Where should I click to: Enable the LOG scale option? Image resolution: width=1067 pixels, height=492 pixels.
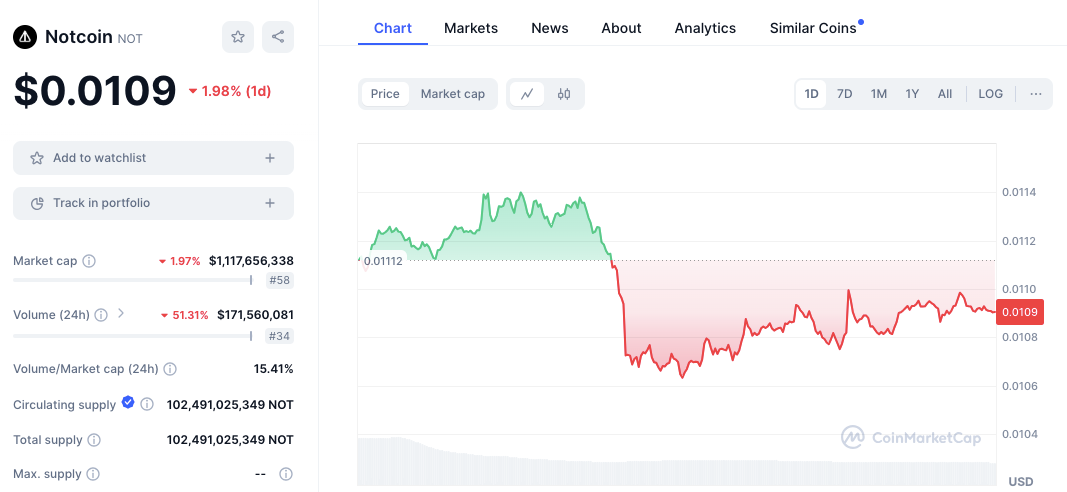pos(990,94)
